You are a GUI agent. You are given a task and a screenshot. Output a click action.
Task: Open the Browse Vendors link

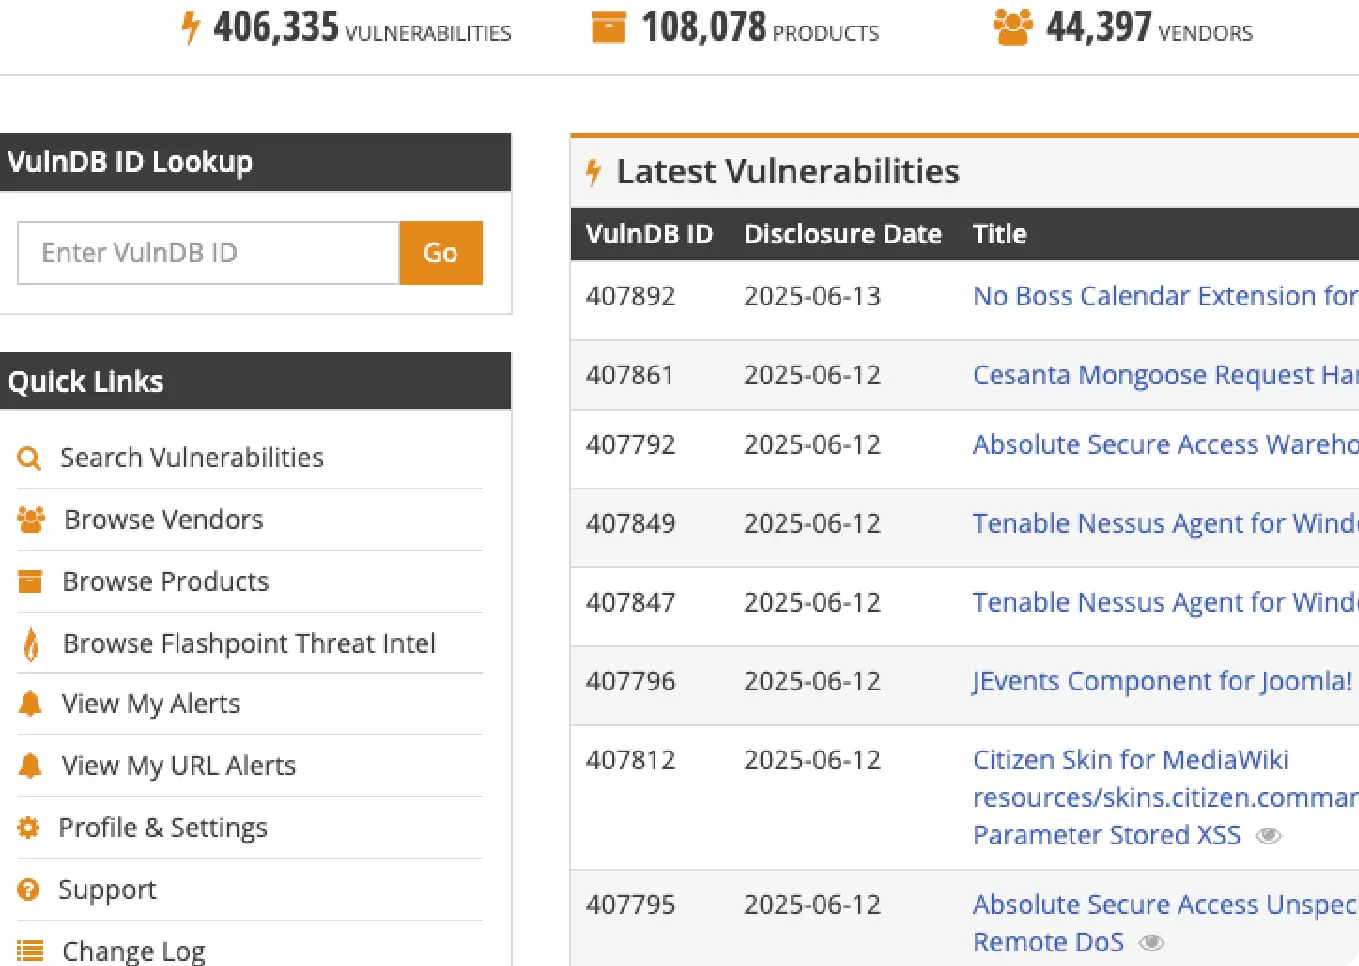coord(164,520)
